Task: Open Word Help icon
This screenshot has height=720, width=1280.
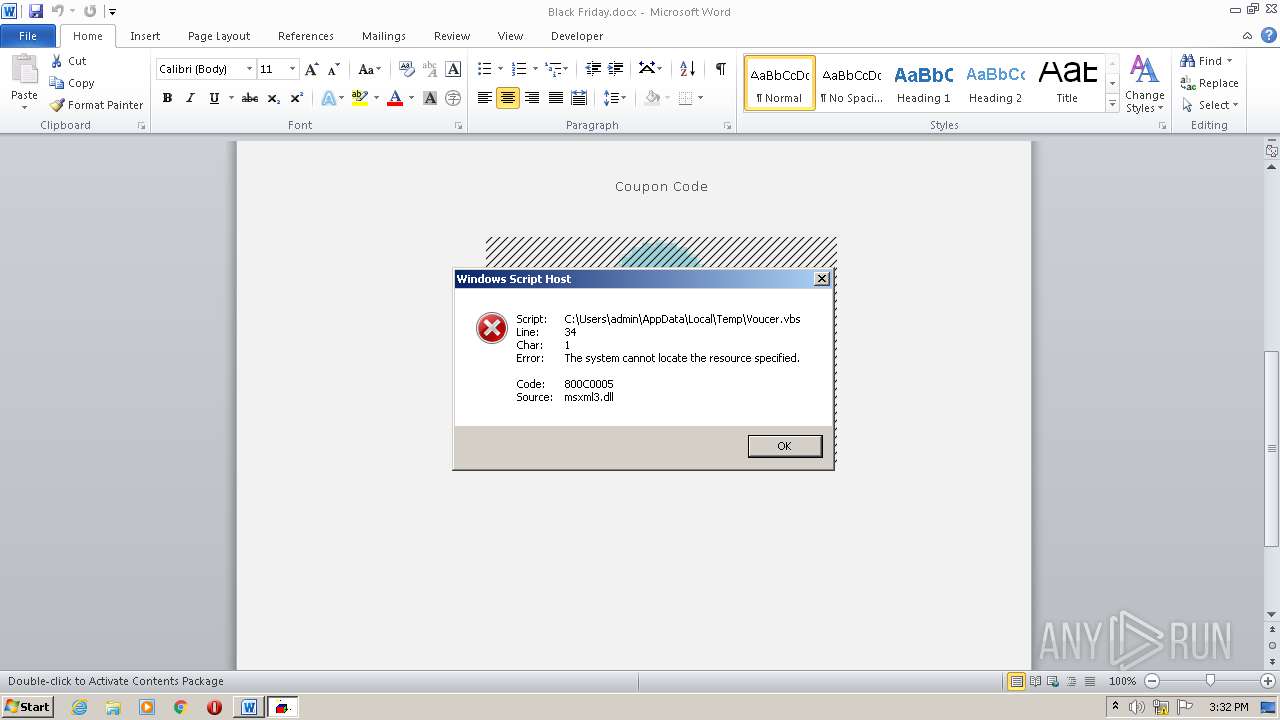Action: coord(1268,36)
